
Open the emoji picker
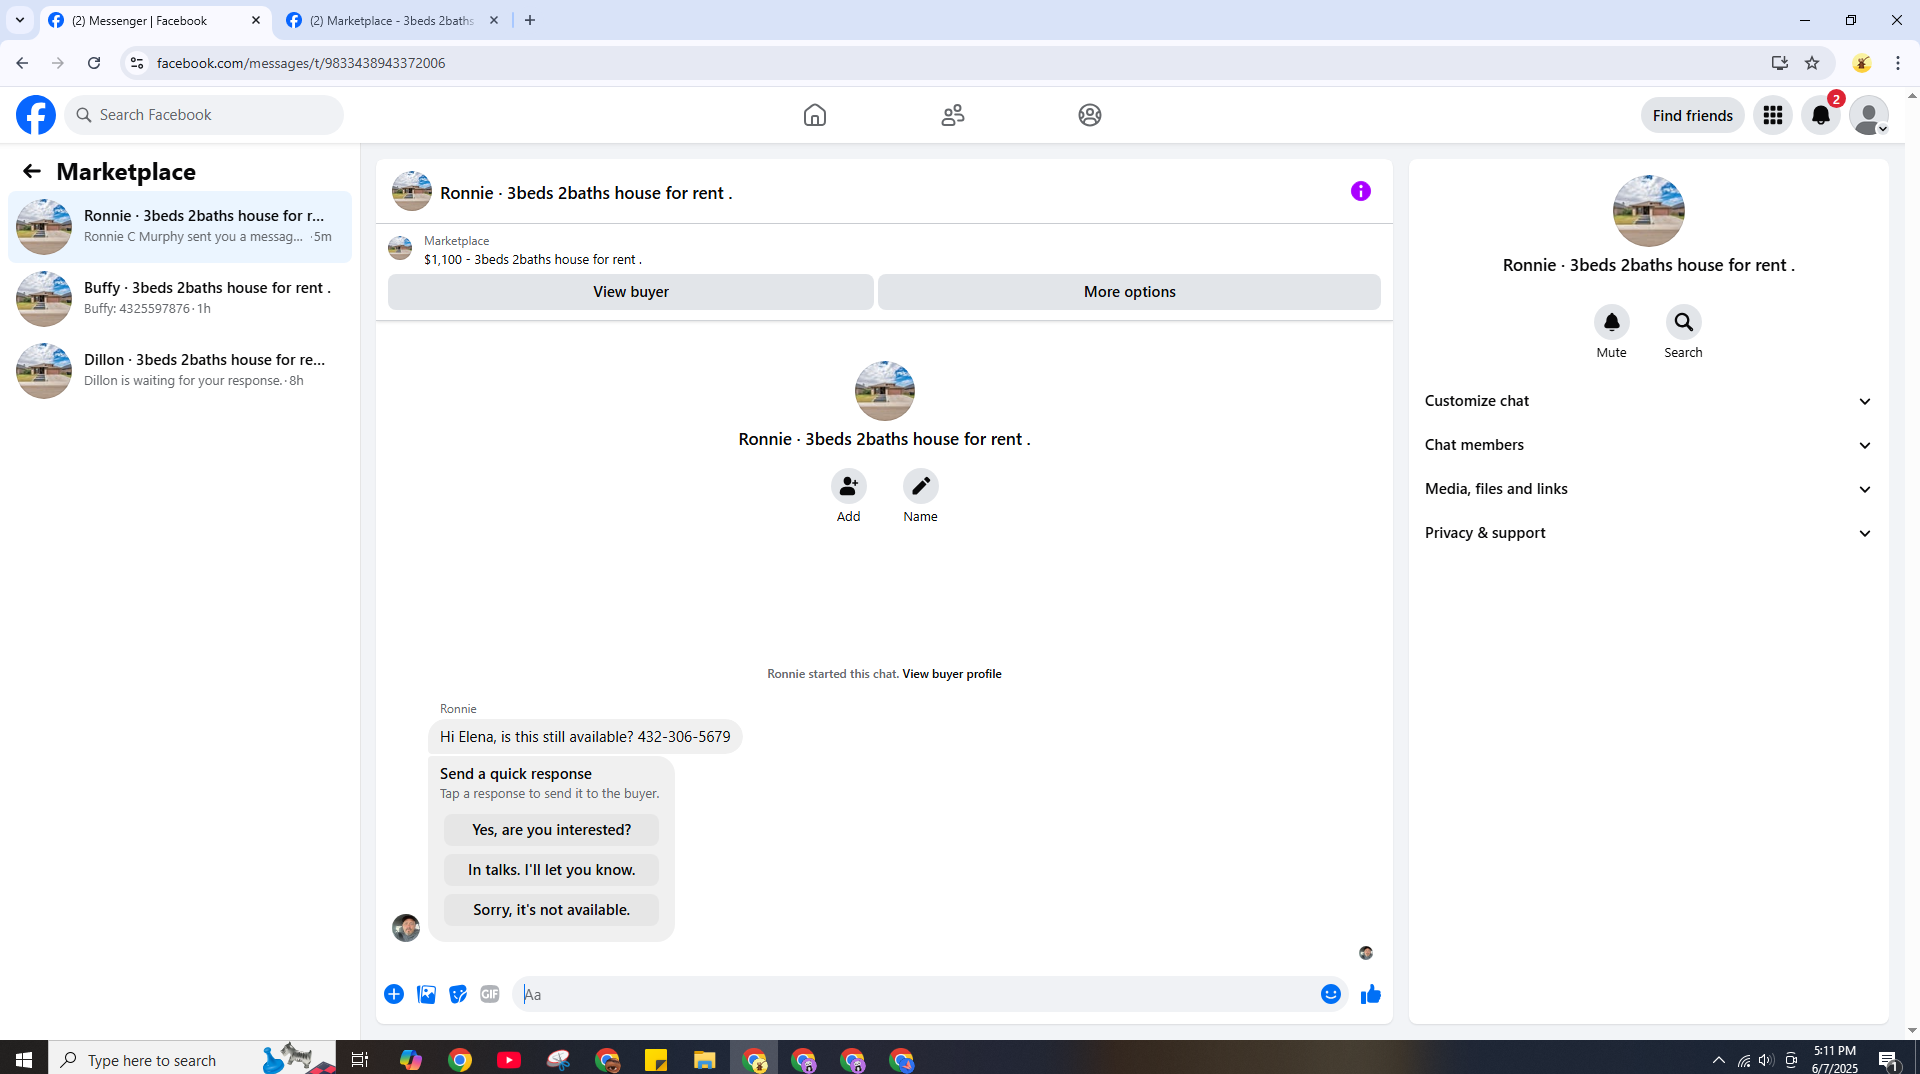click(1331, 994)
